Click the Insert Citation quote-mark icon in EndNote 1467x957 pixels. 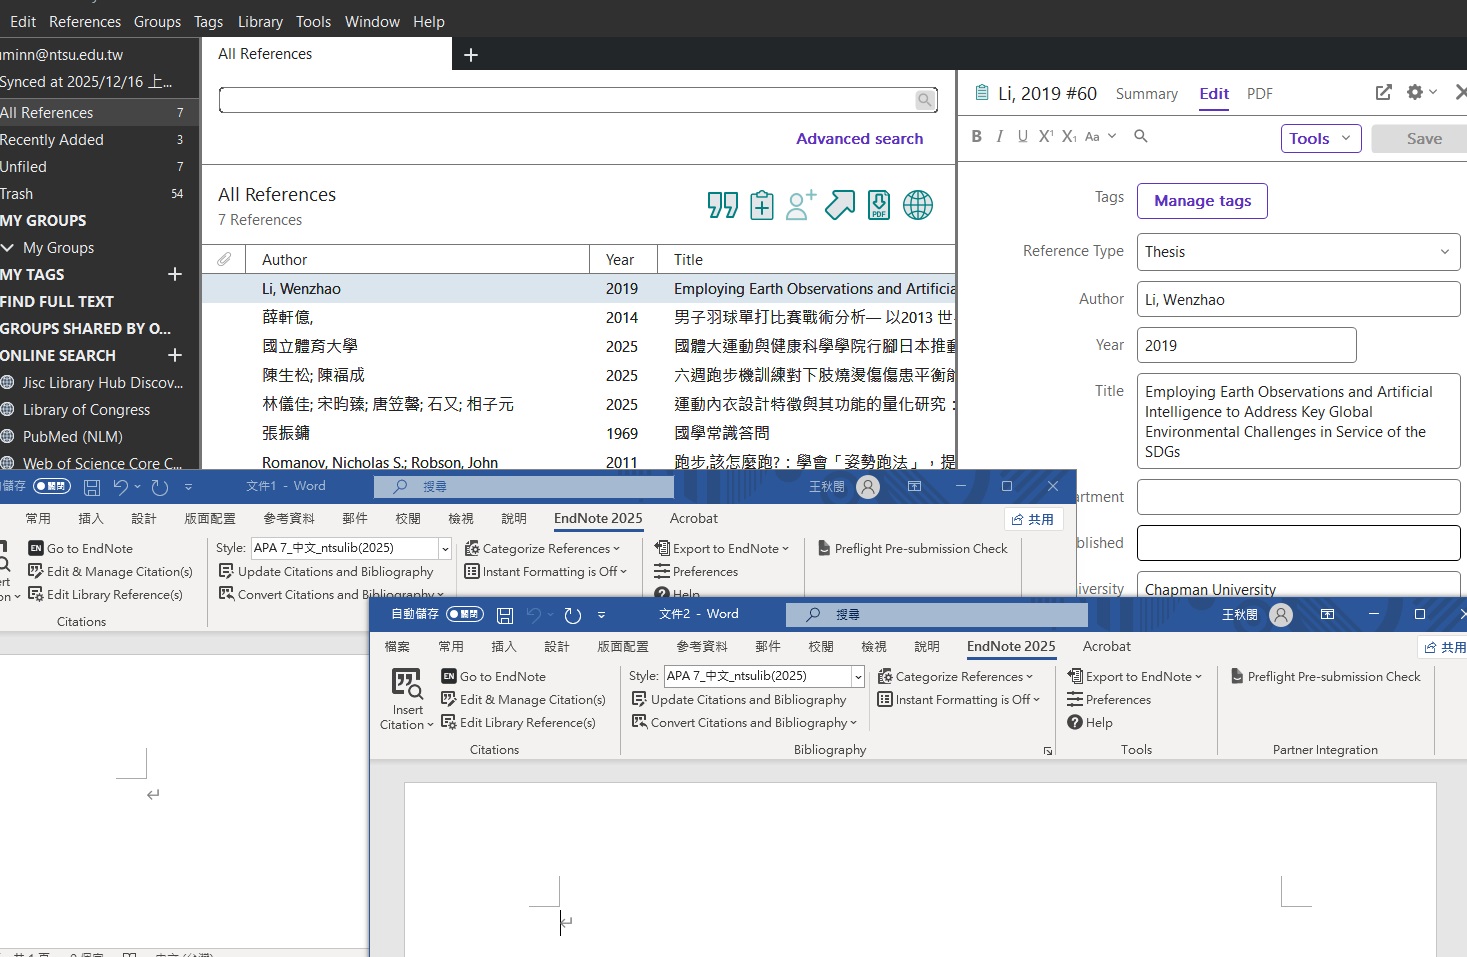[x=722, y=205]
